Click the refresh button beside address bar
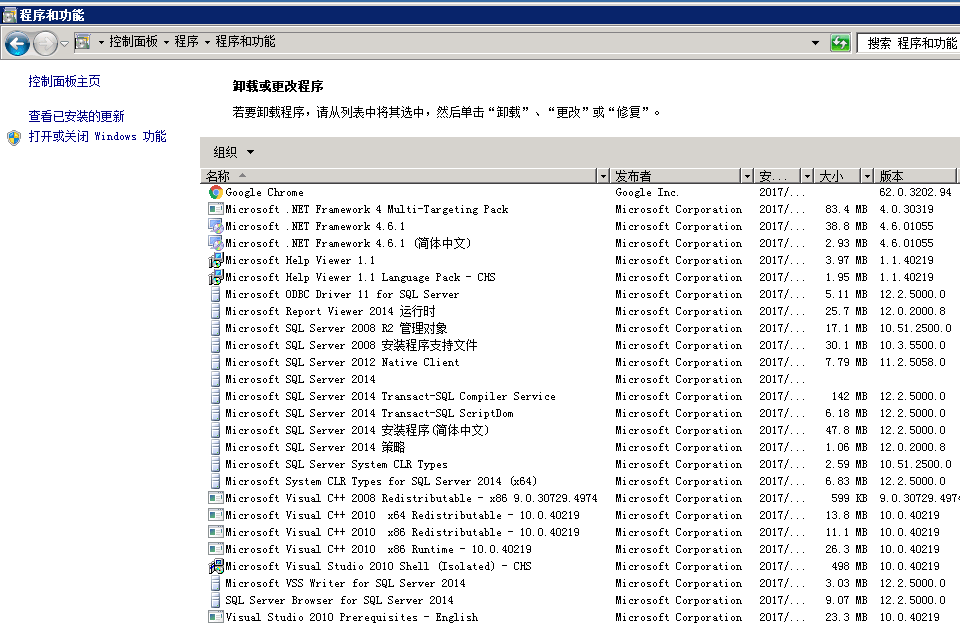This screenshot has height=630, width=960. 840,43
